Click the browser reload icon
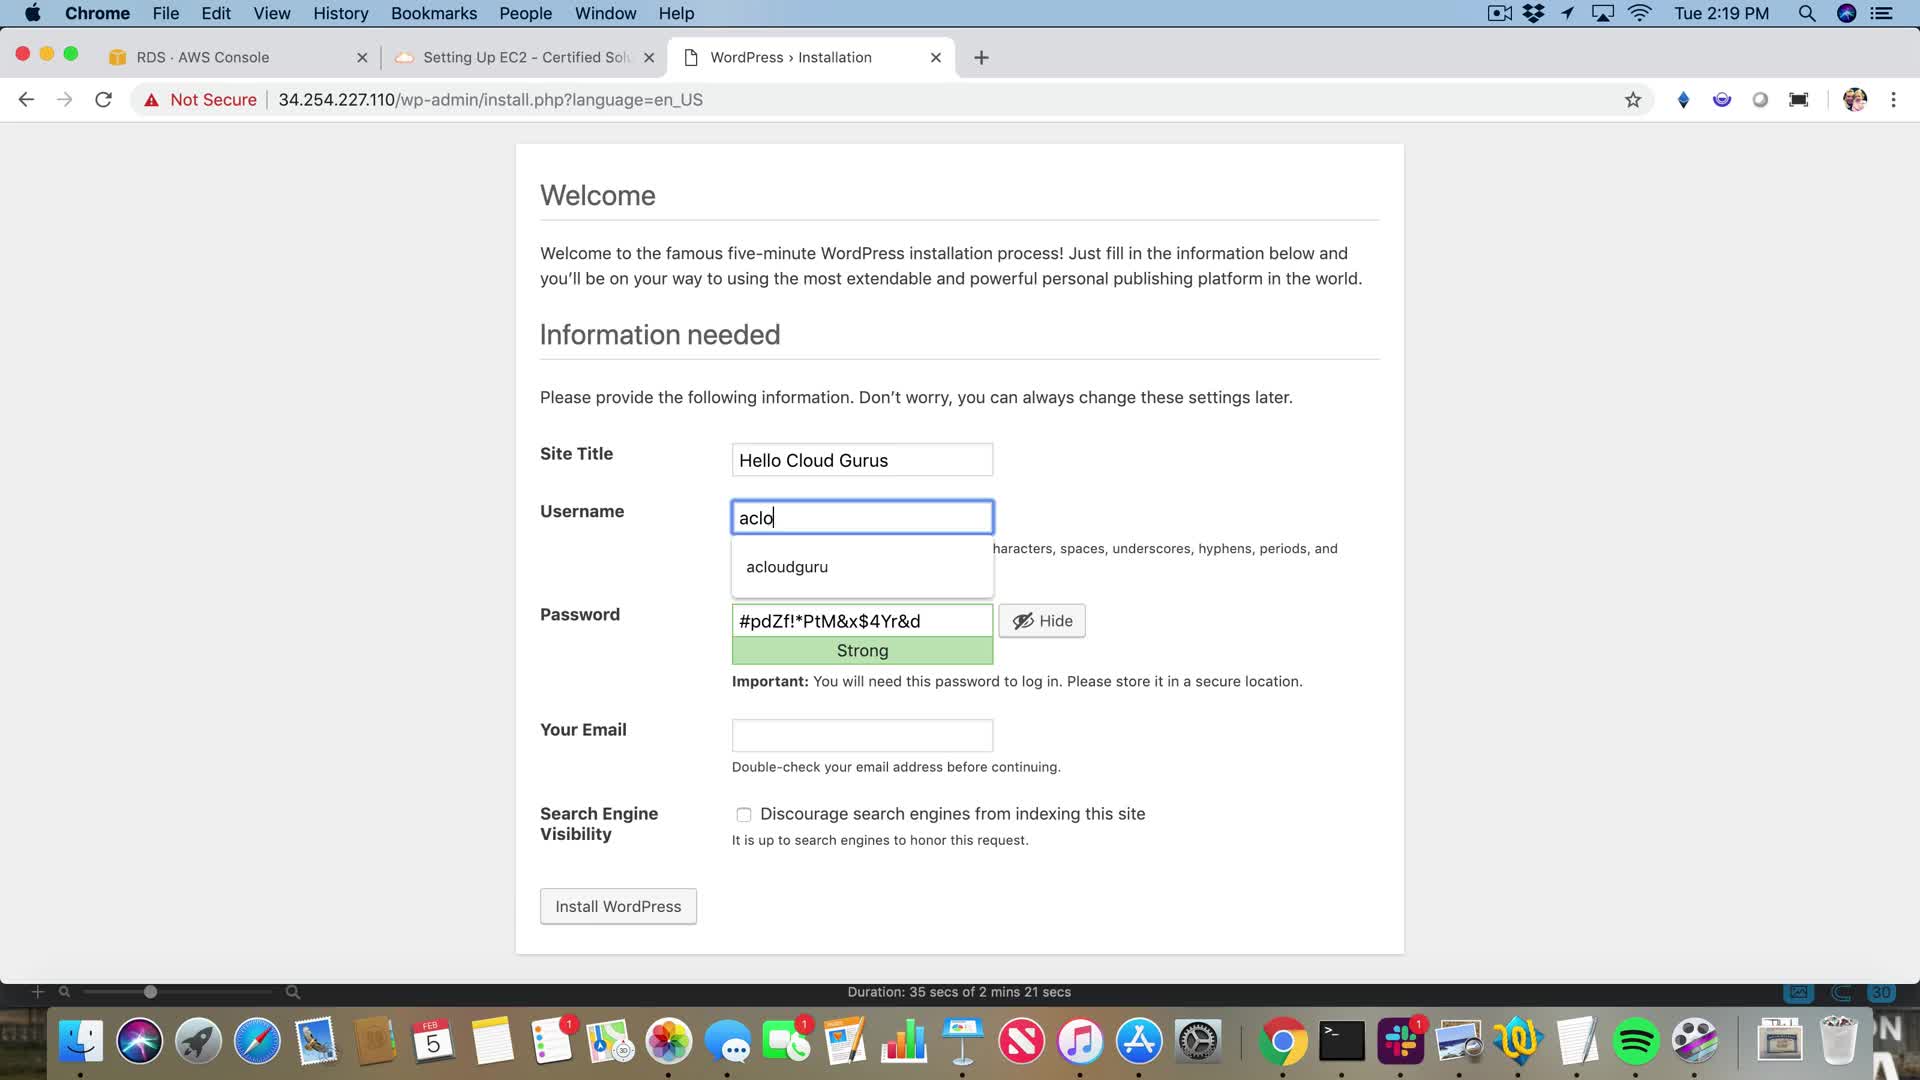 point(103,100)
